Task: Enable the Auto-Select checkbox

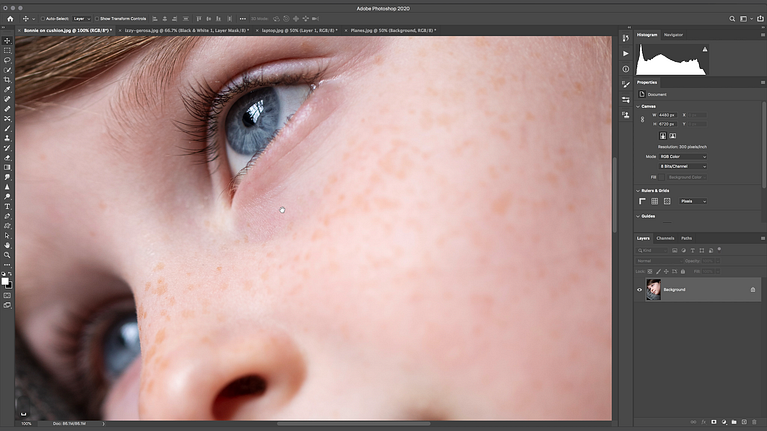Action: [43, 19]
